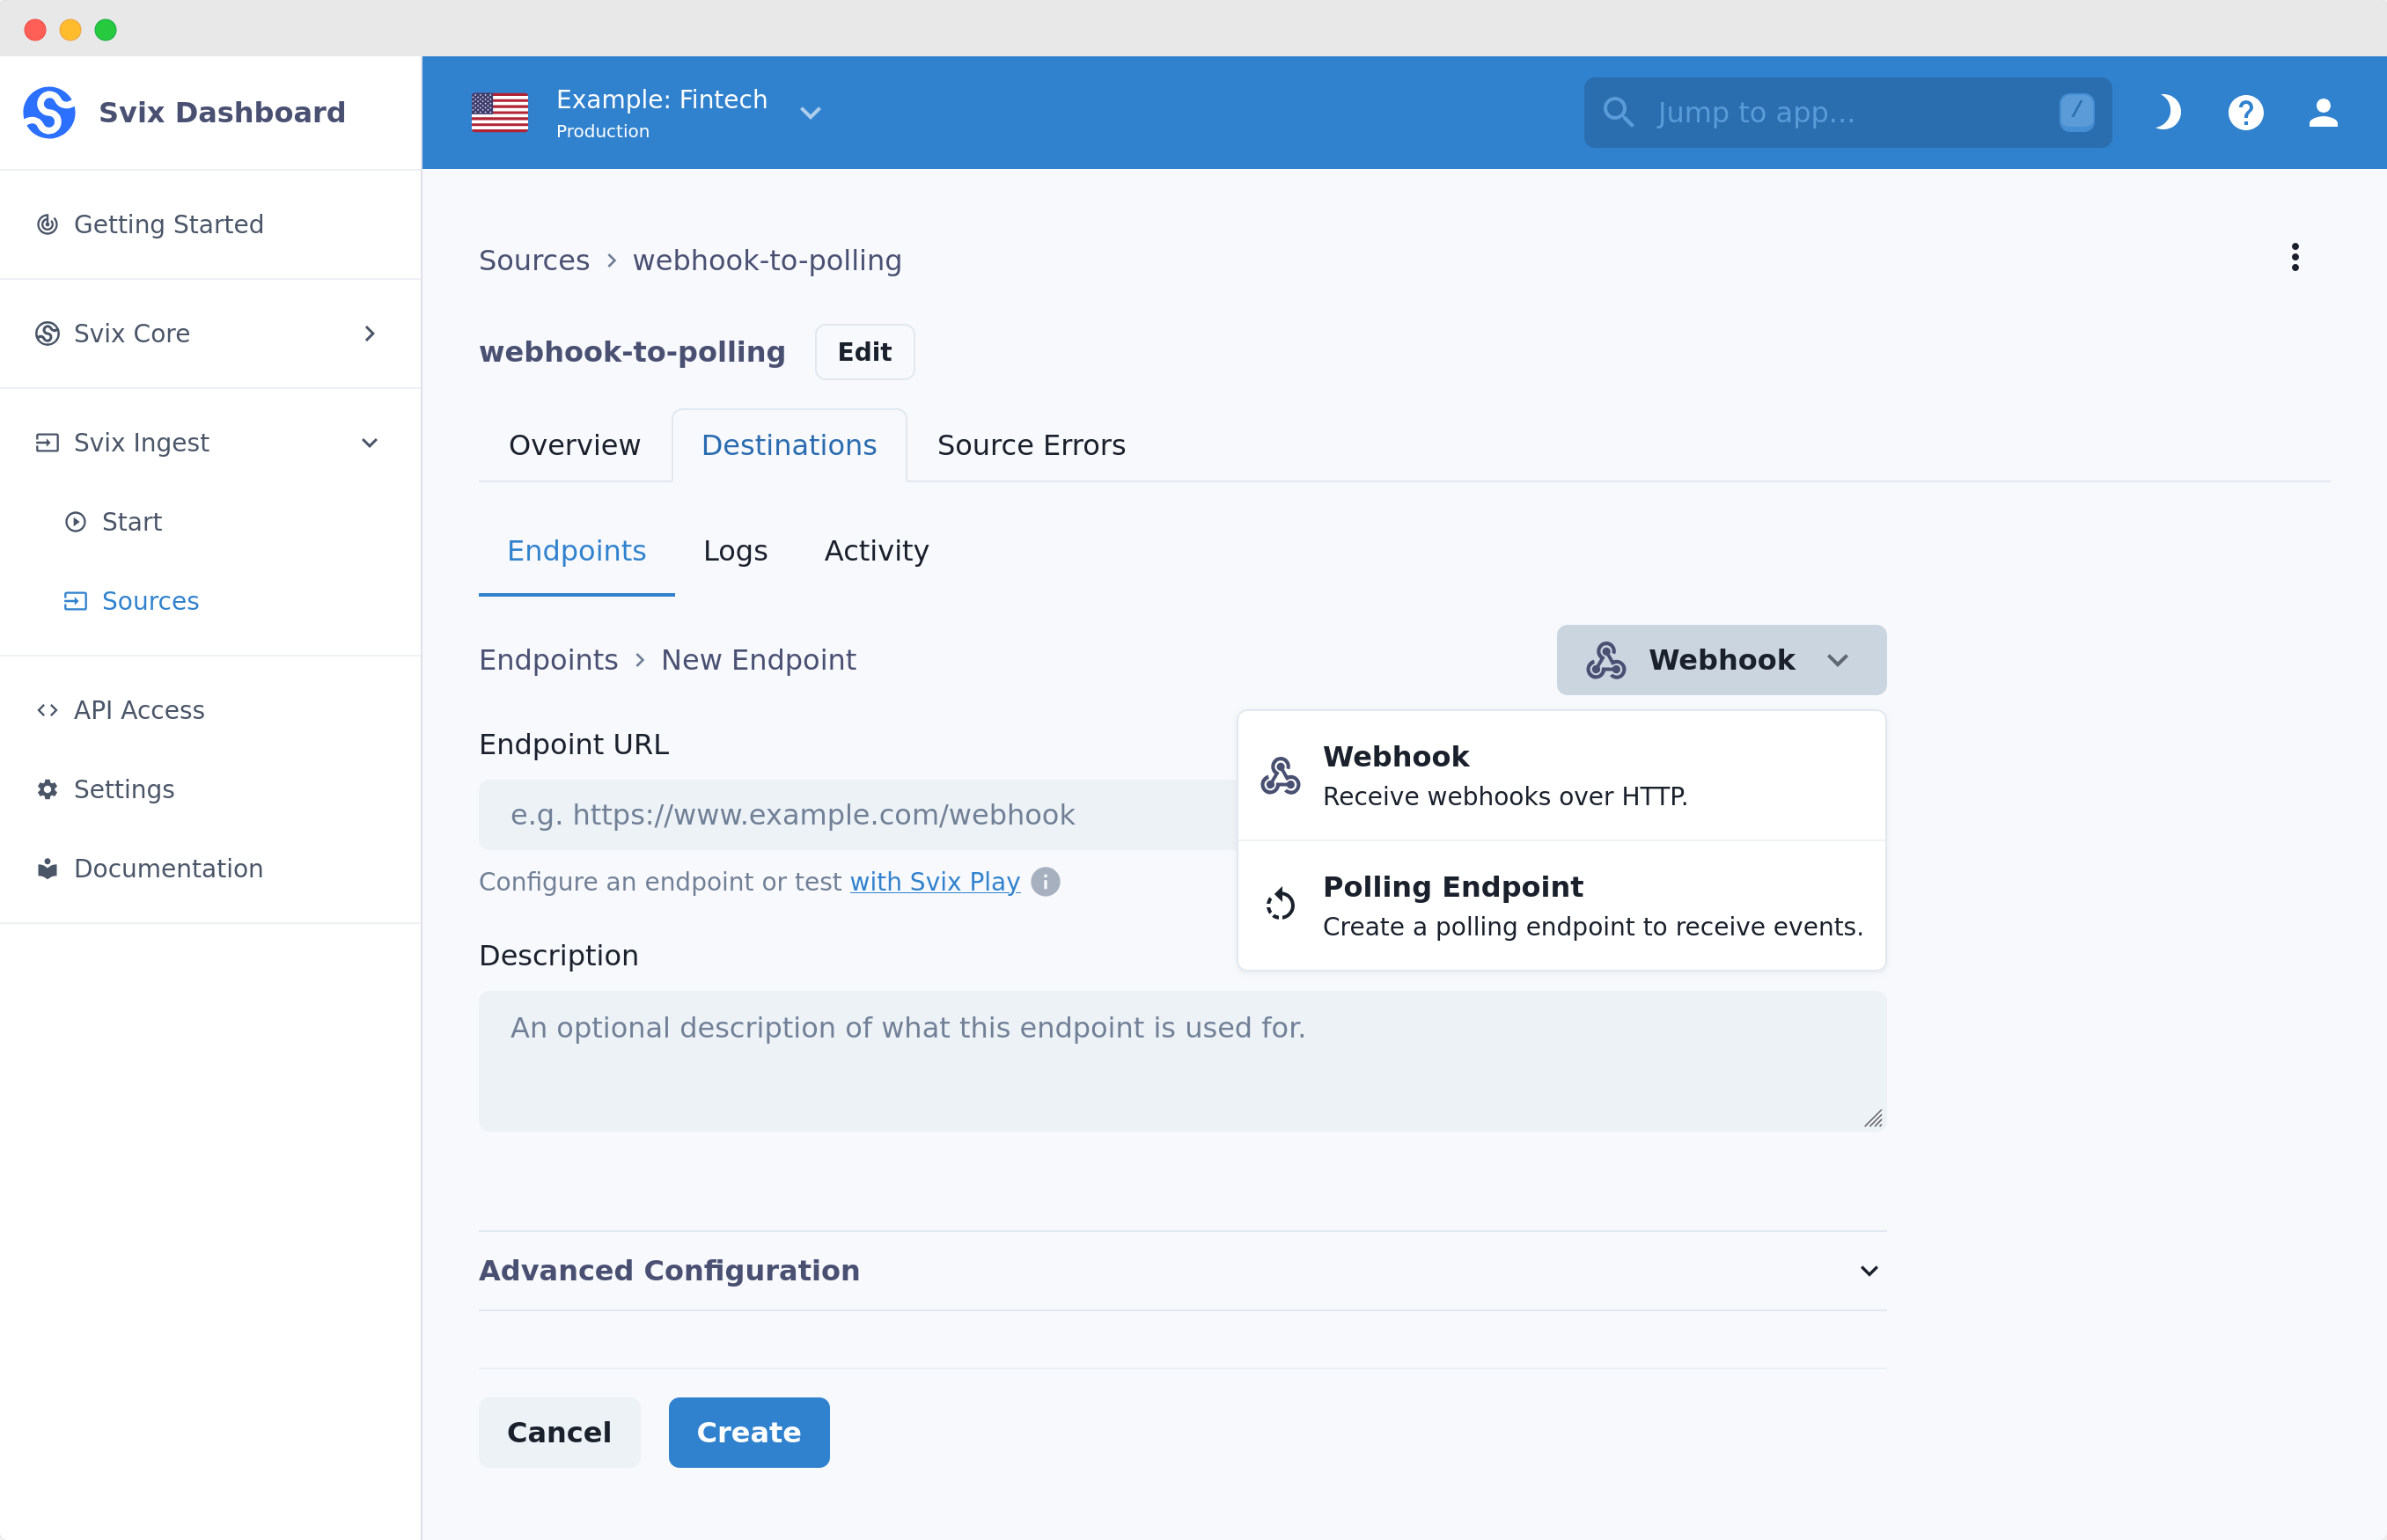Click the Polling Endpoint icon
The image size is (2387, 1540).
pyautogui.click(x=1281, y=905)
